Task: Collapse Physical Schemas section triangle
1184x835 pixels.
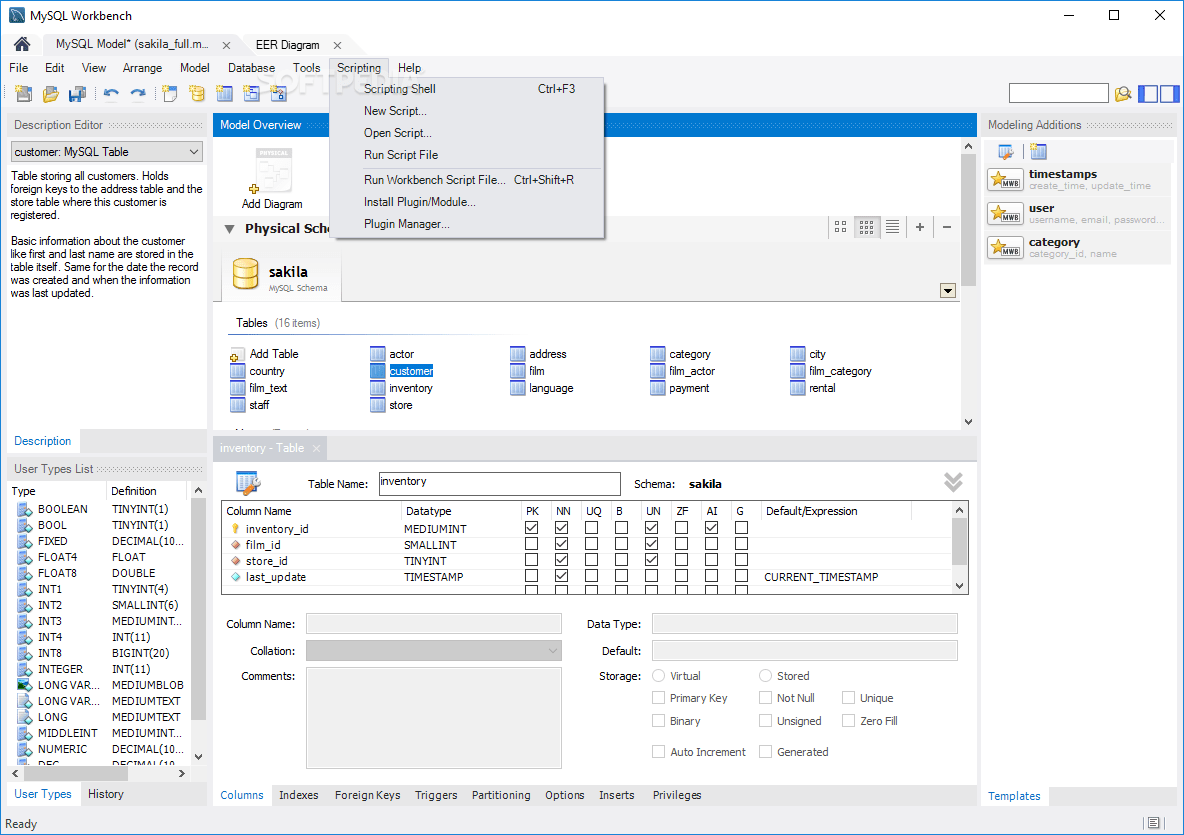Action: point(230,229)
